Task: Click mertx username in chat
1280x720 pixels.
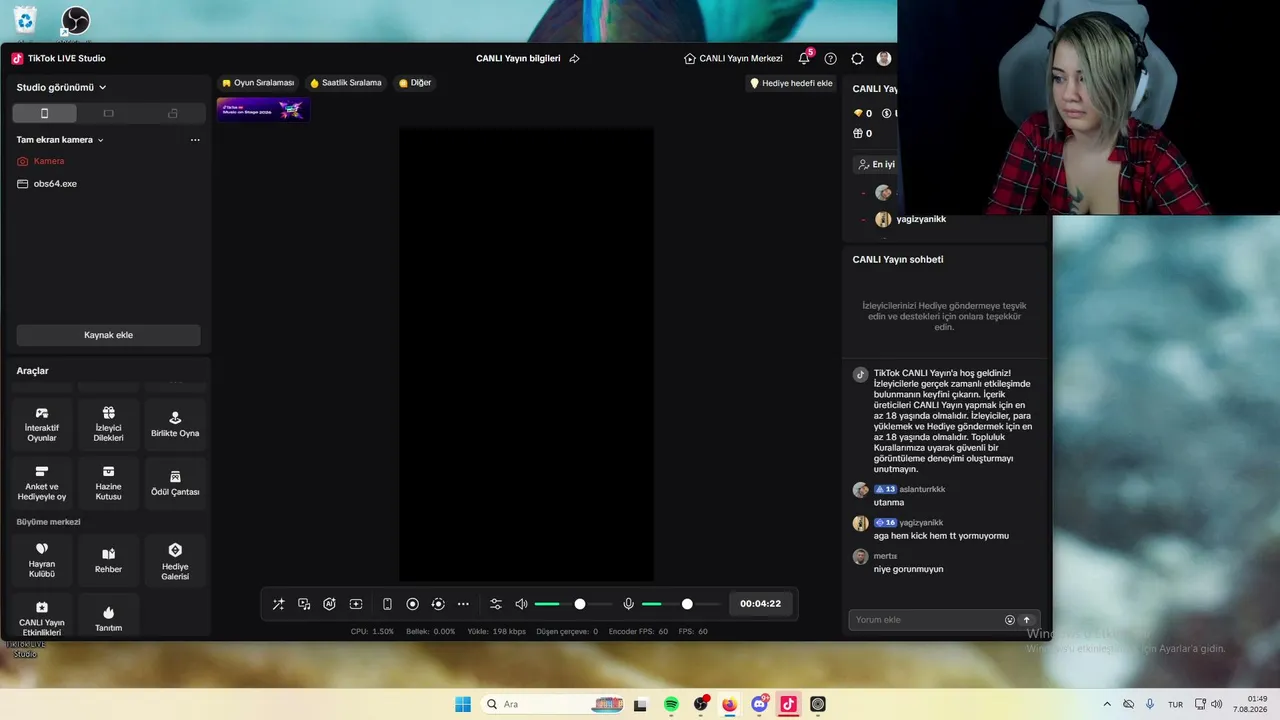Action: pyautogui.click(x=885, y=556)
